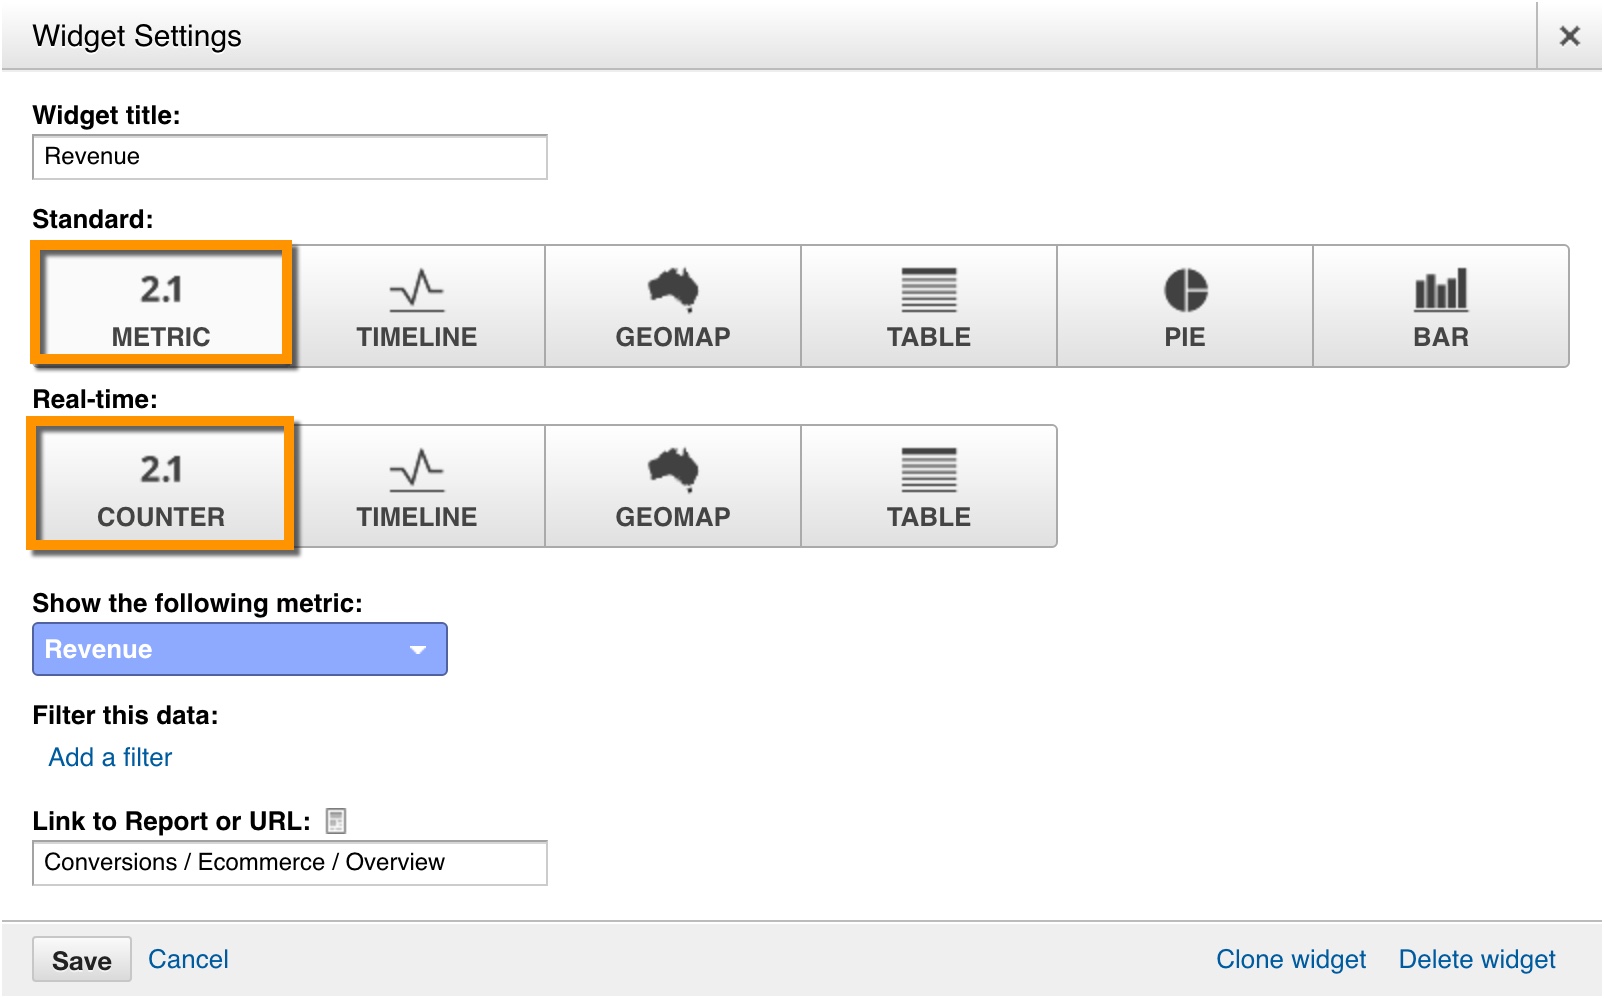The width and height of the screenshot is (1604, 998).
Task: Delete widget using the footer link
Action: coord(1476,959)
